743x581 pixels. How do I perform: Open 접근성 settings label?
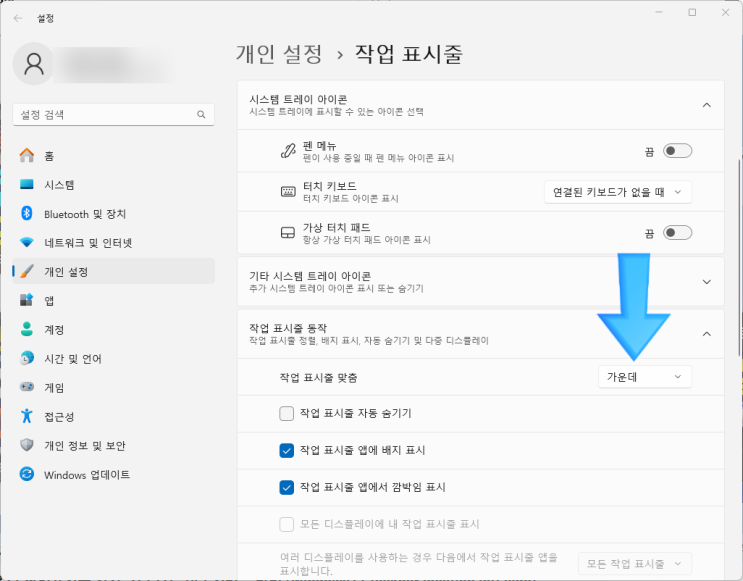coord(59,416)
